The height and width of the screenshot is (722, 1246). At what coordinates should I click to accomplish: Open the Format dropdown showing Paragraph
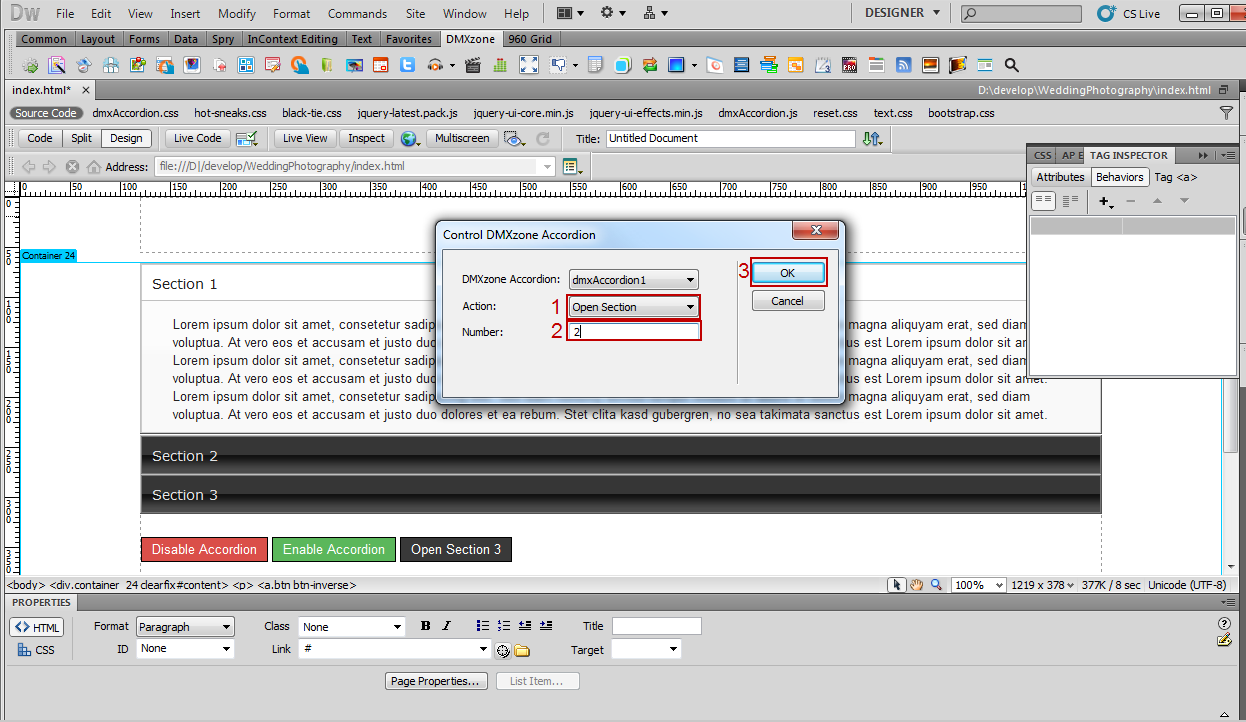click(185, 627)
